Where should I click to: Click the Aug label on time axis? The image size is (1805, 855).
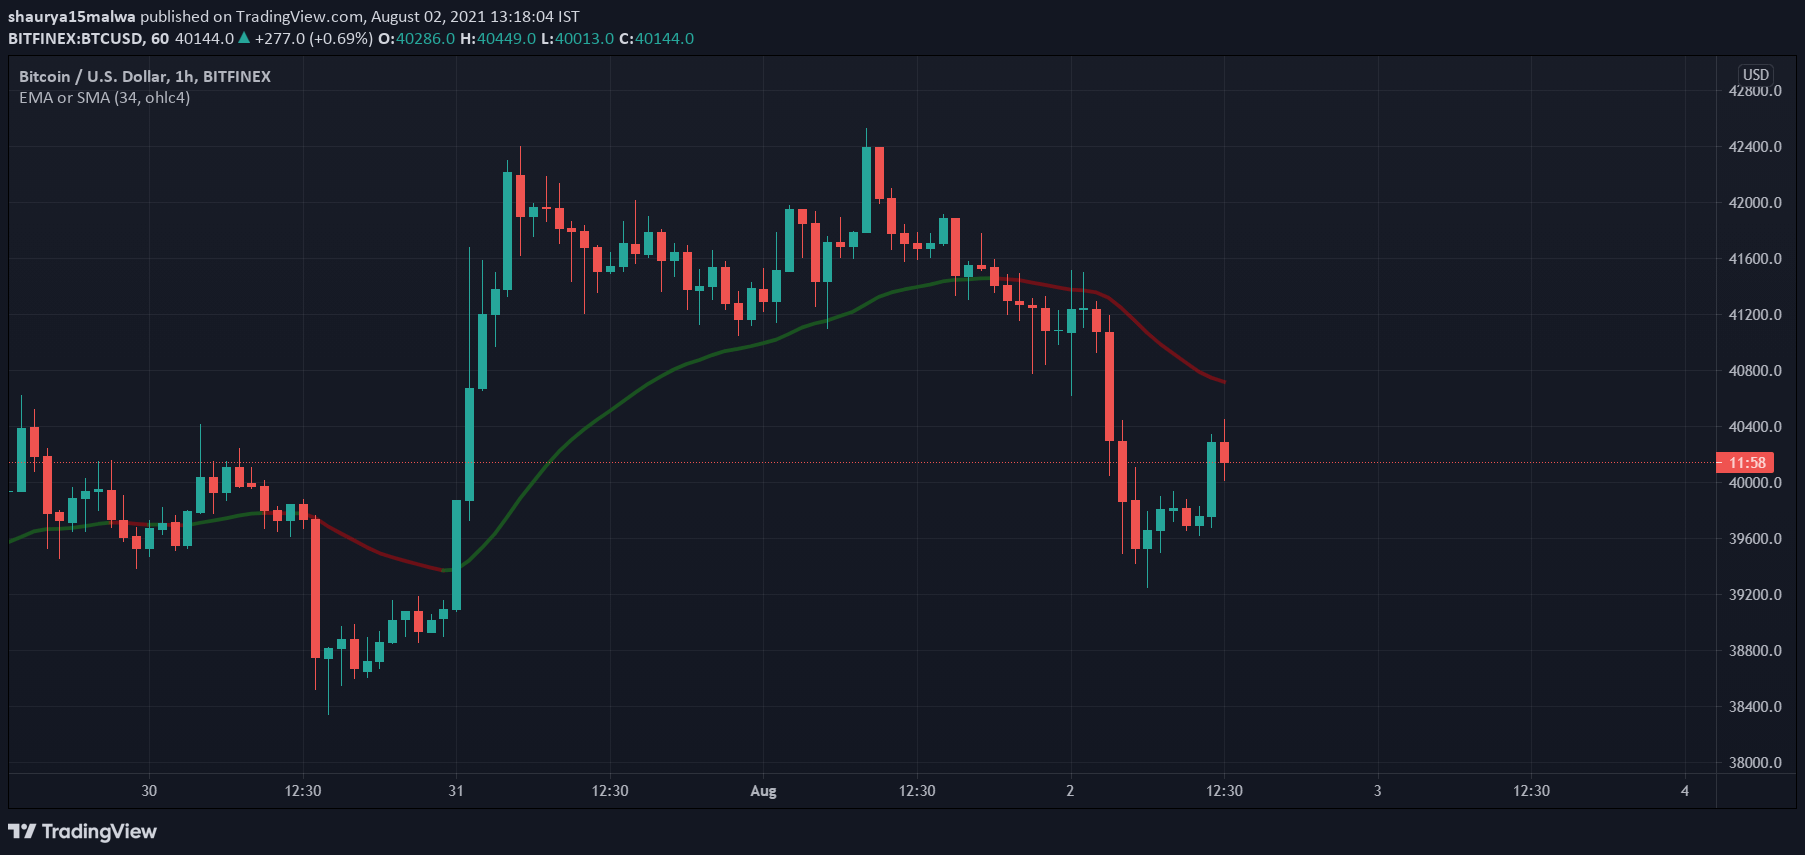coord(763,790)
